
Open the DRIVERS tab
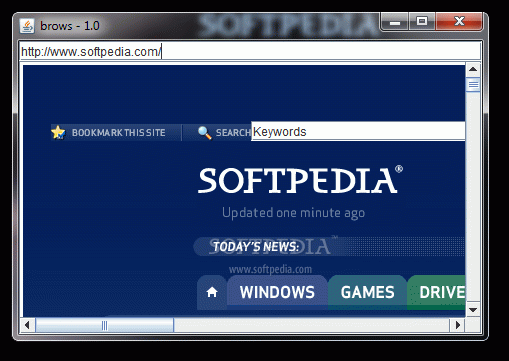[x=436, y=292]
